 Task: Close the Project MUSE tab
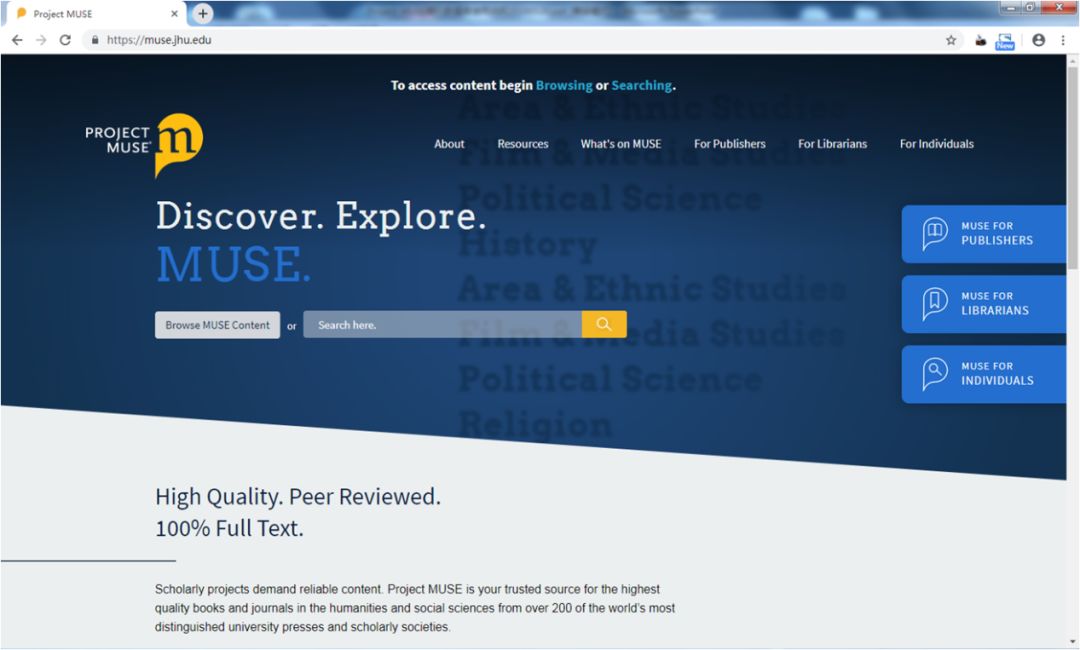(174, 13)
